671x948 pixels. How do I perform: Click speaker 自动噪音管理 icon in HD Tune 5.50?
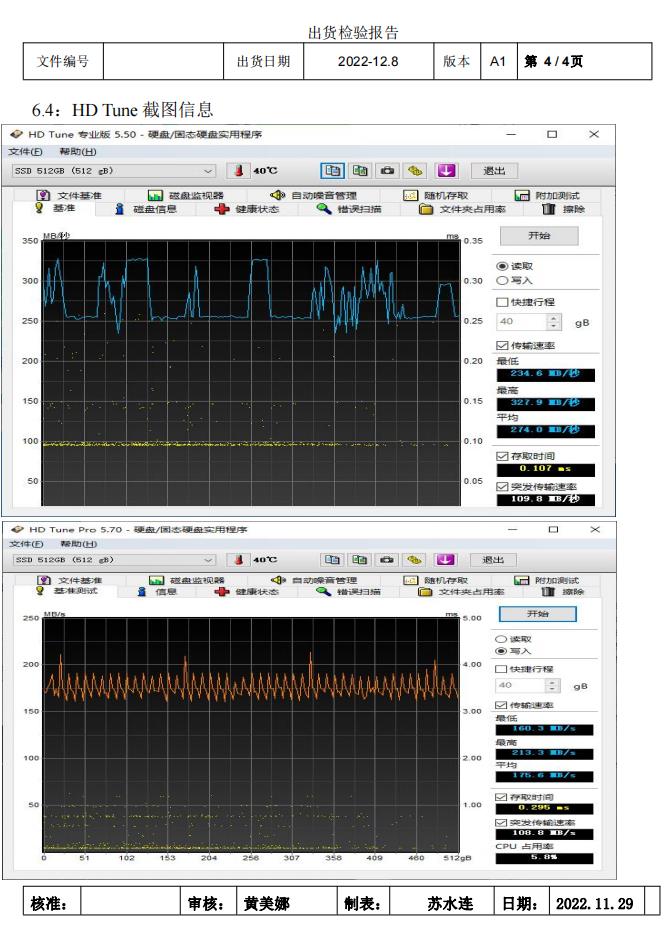(277, 195)
